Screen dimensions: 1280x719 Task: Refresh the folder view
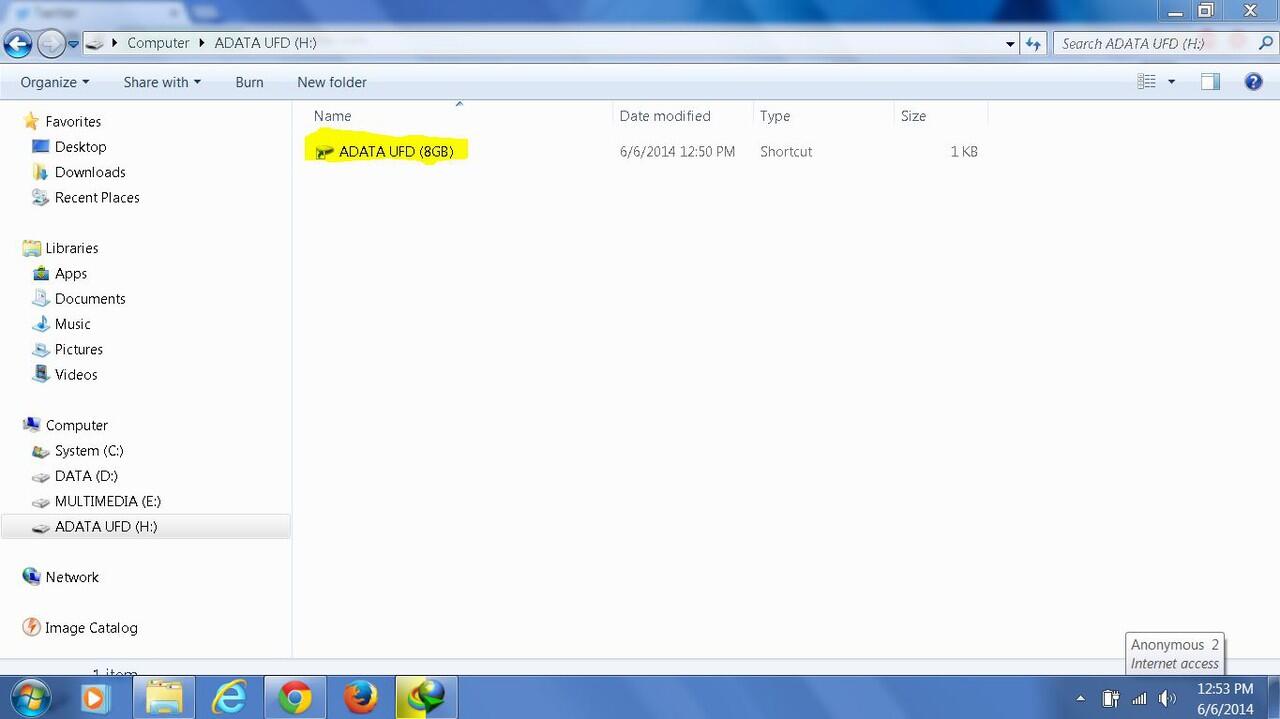point(1033,44)
